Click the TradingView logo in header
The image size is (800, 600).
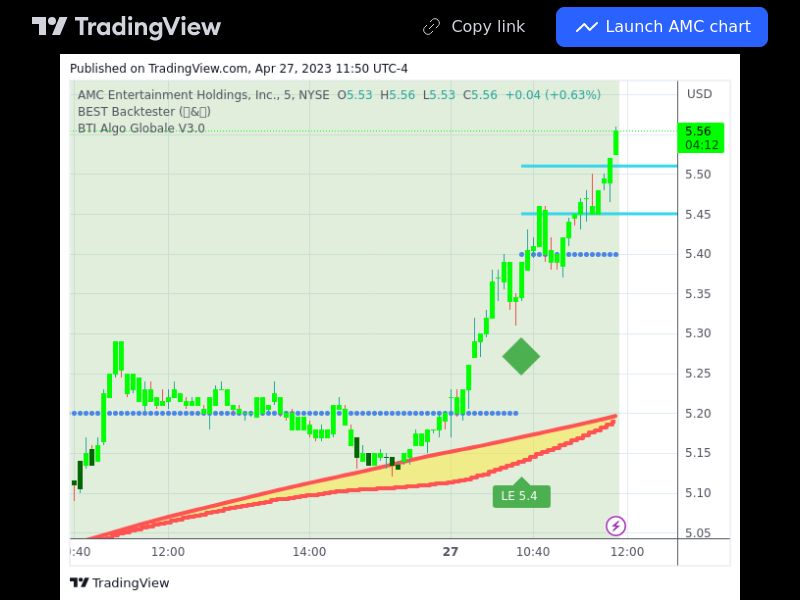pos(126,27)
